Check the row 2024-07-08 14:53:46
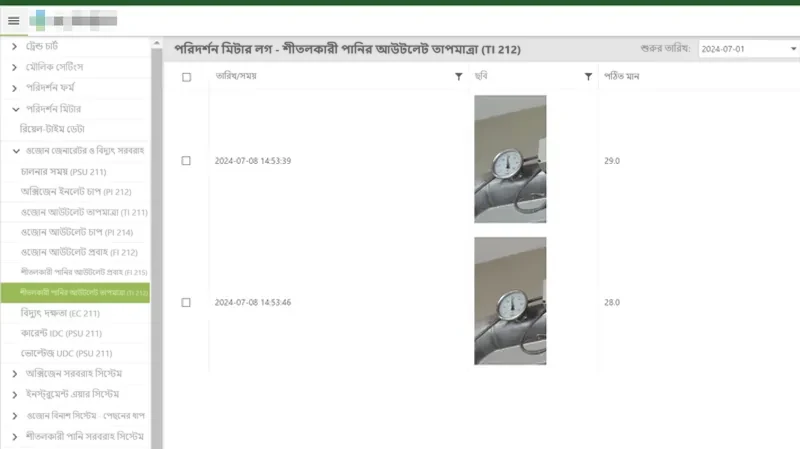 (186, 303)
